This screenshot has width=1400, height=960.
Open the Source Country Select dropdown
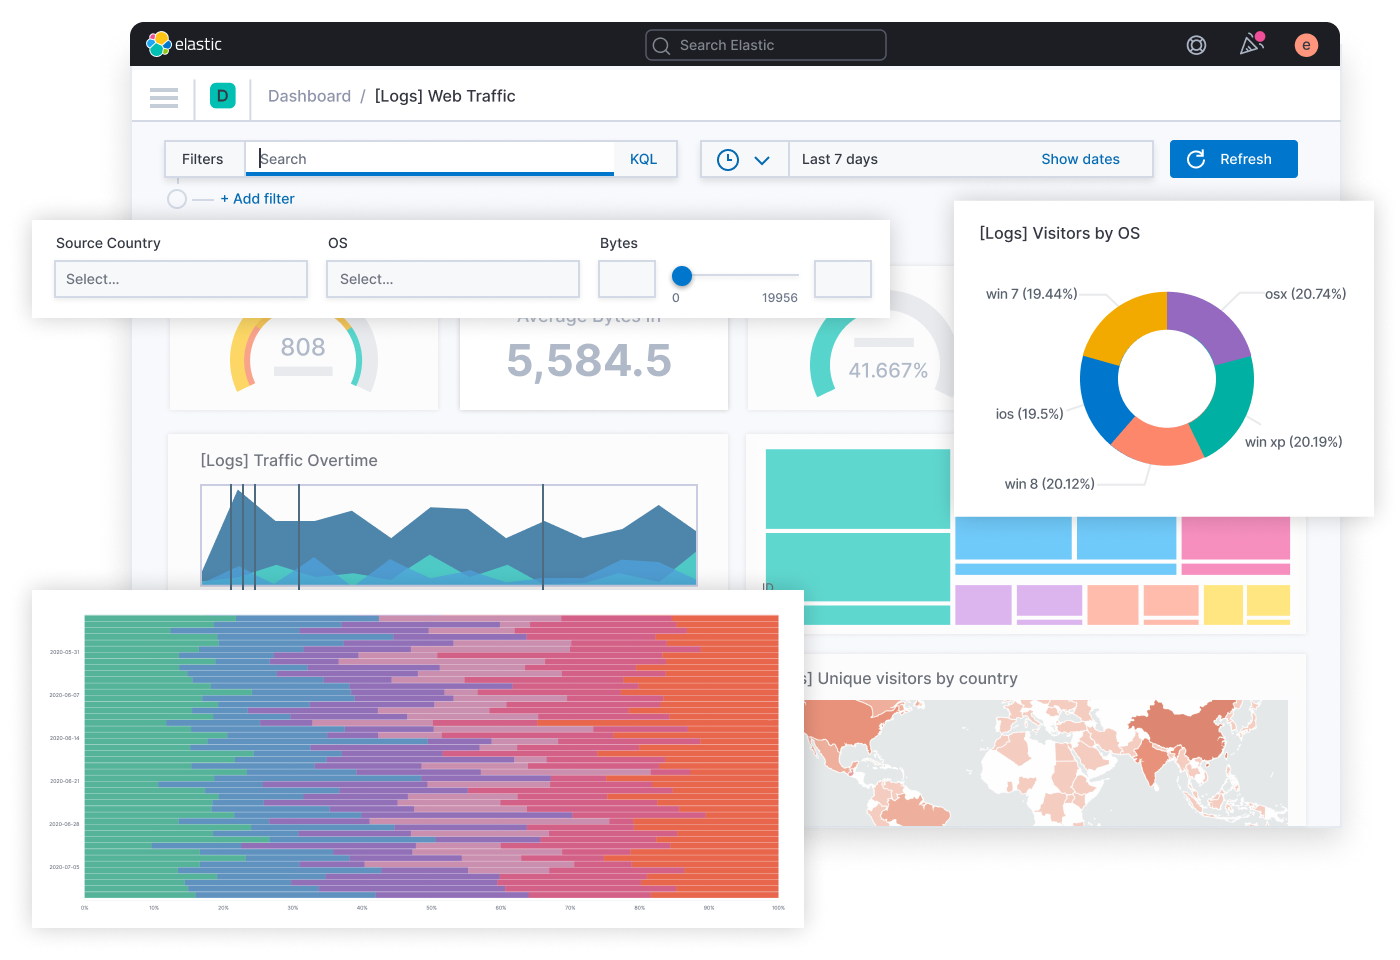(x=180, y=279)
